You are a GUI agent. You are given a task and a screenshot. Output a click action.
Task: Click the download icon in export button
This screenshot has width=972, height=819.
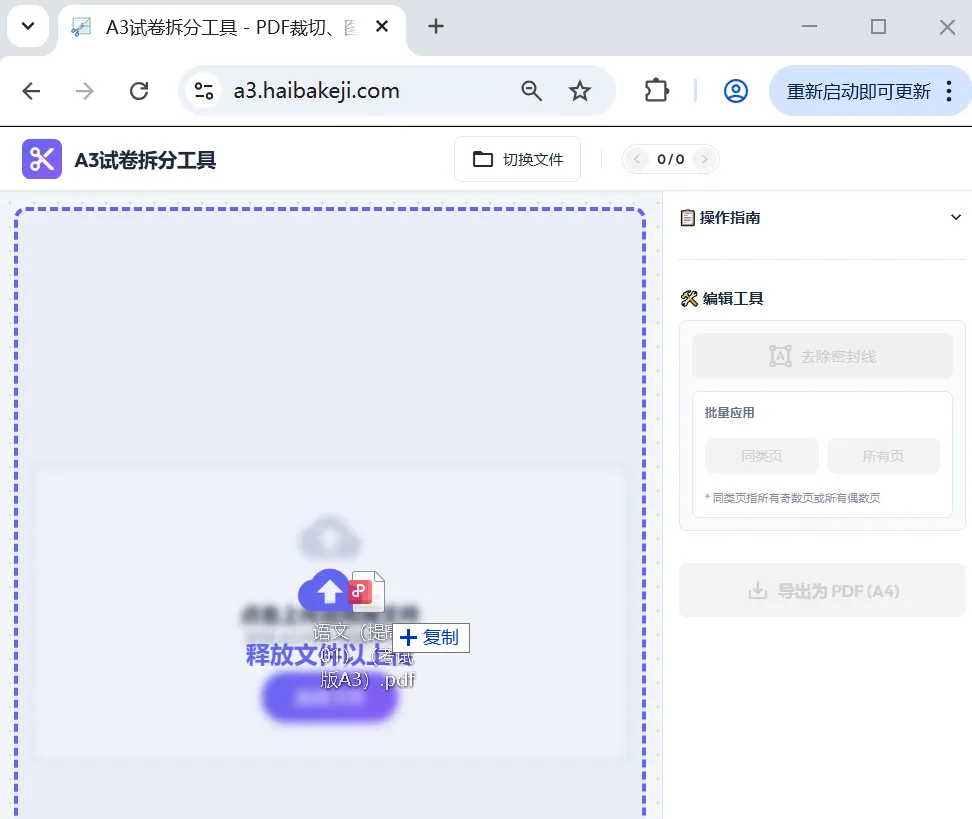(758, 590)
